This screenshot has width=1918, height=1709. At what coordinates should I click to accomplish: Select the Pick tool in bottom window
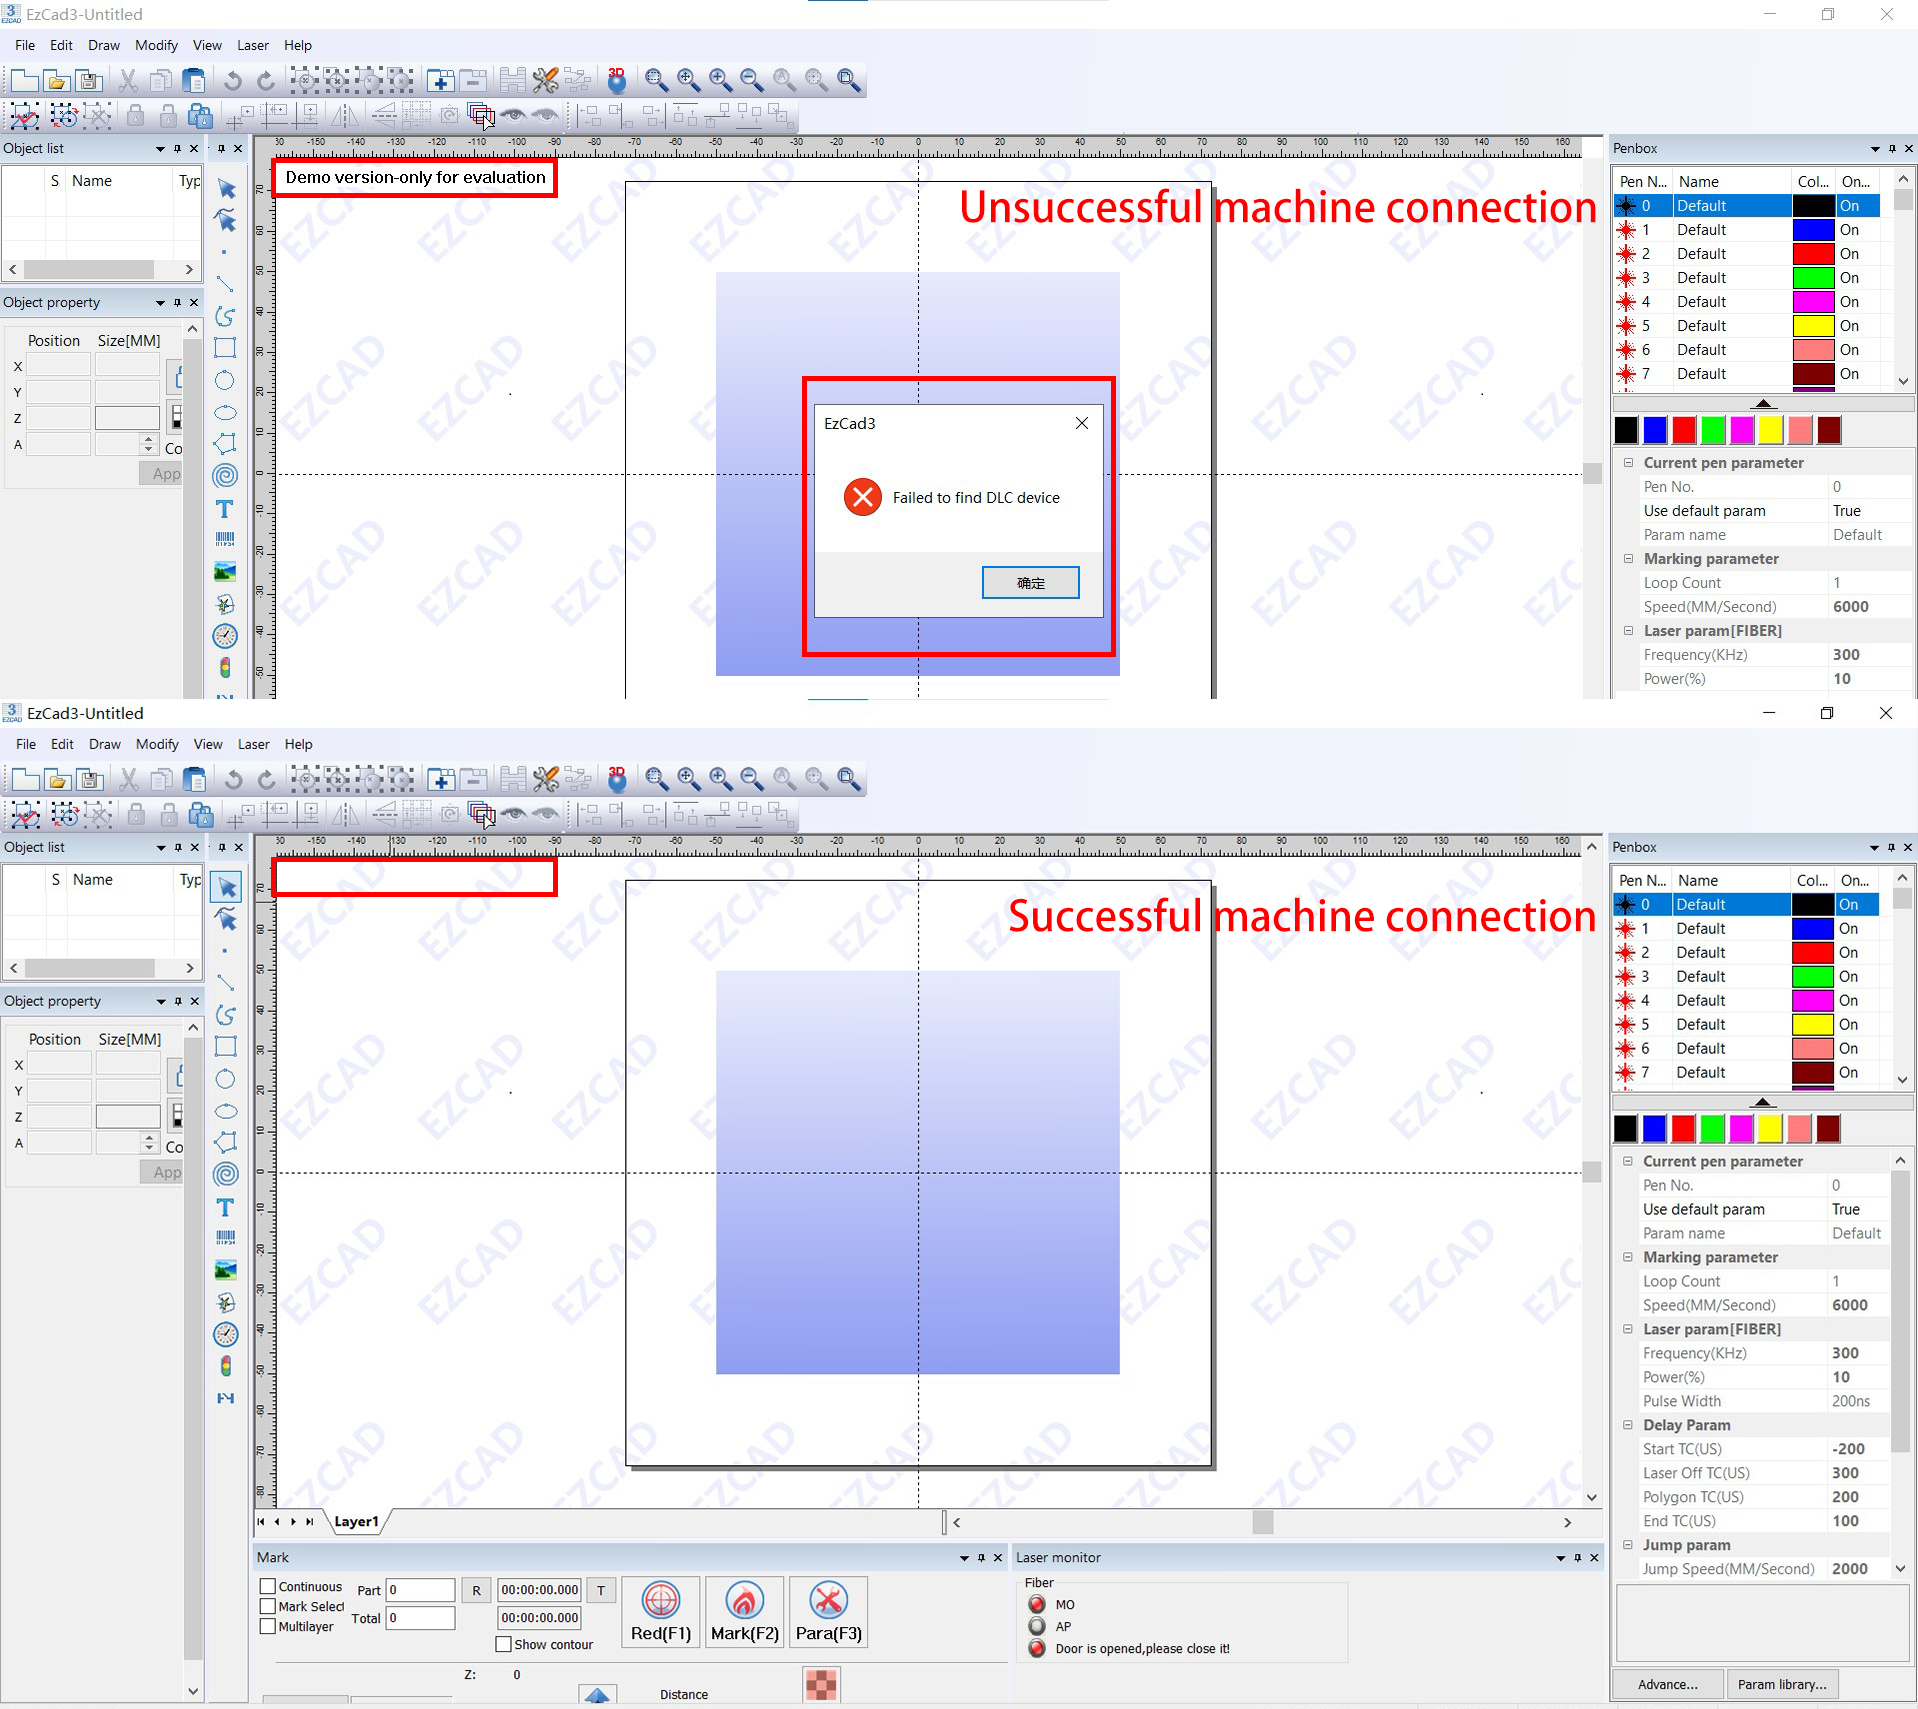226,887
